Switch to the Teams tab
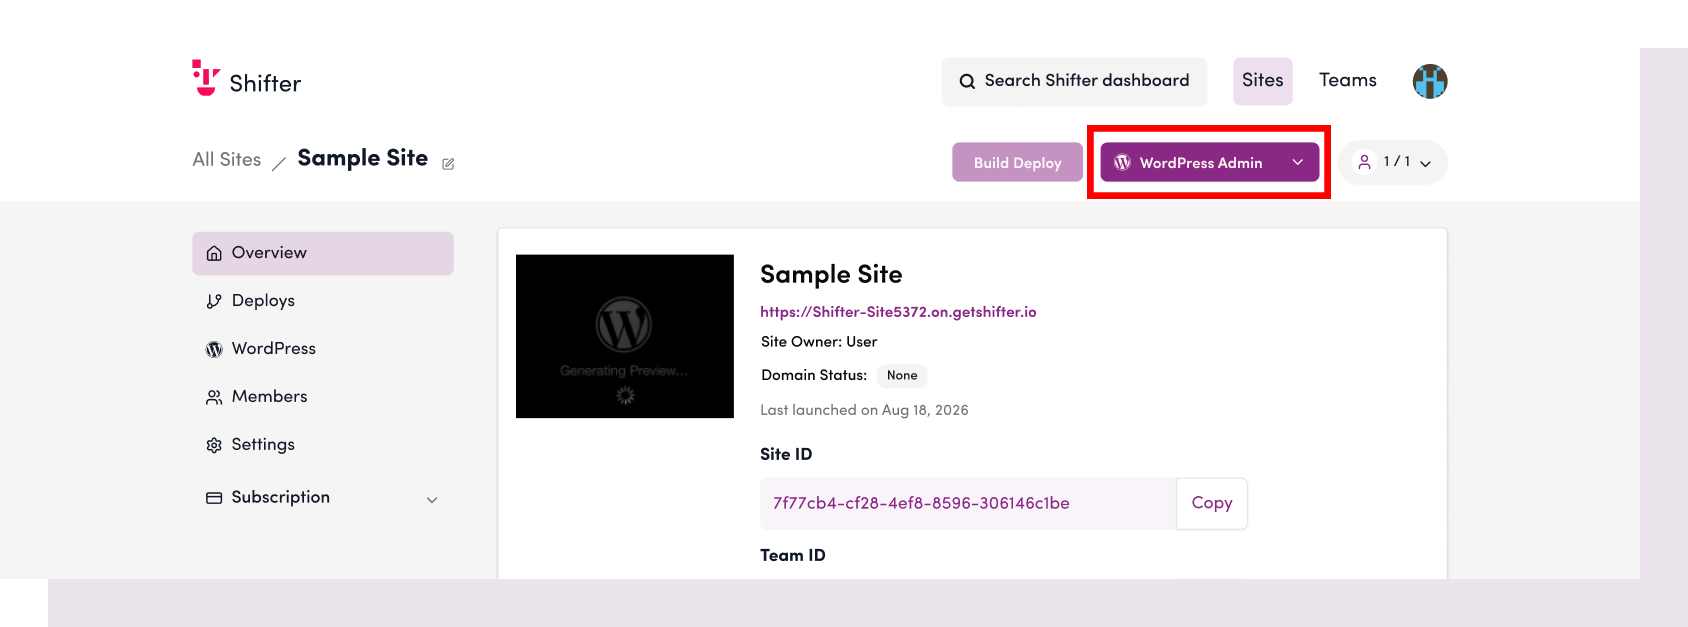1688x627 pixels. tap(1348, 81)
